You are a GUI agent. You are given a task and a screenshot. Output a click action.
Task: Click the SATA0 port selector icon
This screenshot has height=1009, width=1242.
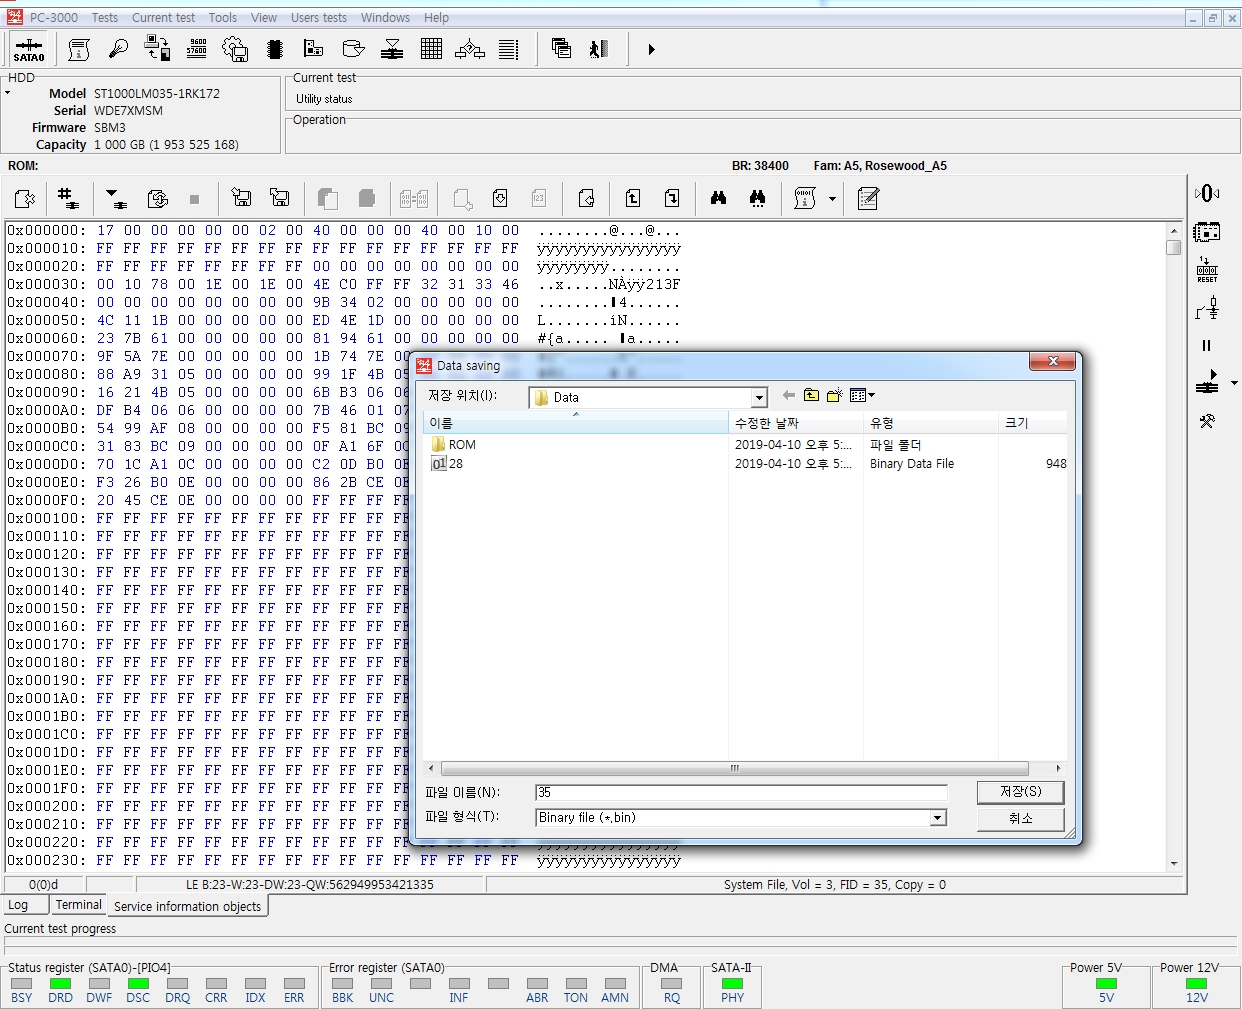(29, 49)
